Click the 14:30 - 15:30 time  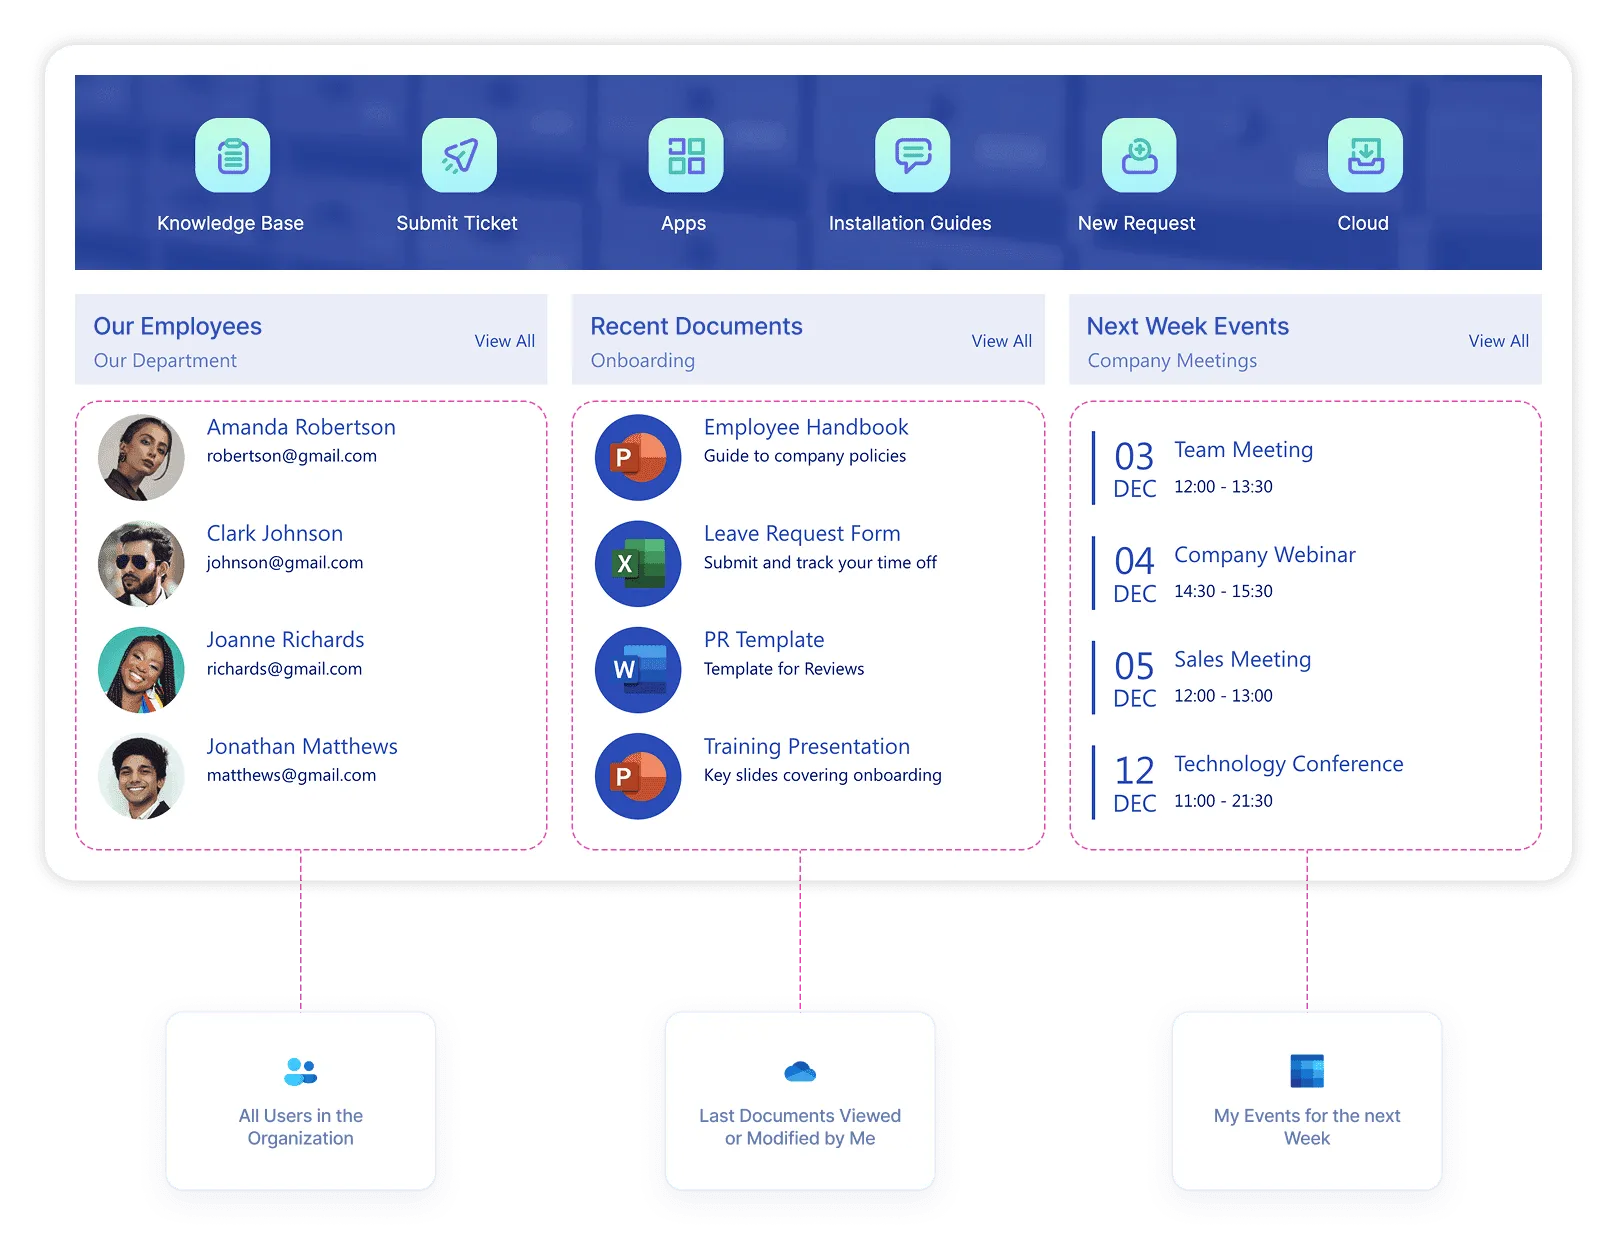click(x=1223, y=591)
